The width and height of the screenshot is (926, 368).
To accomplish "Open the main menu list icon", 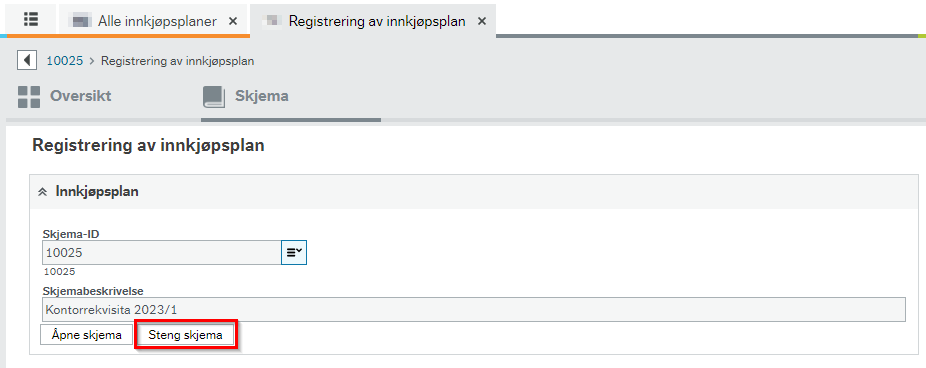I will click(x=31, y=19).
